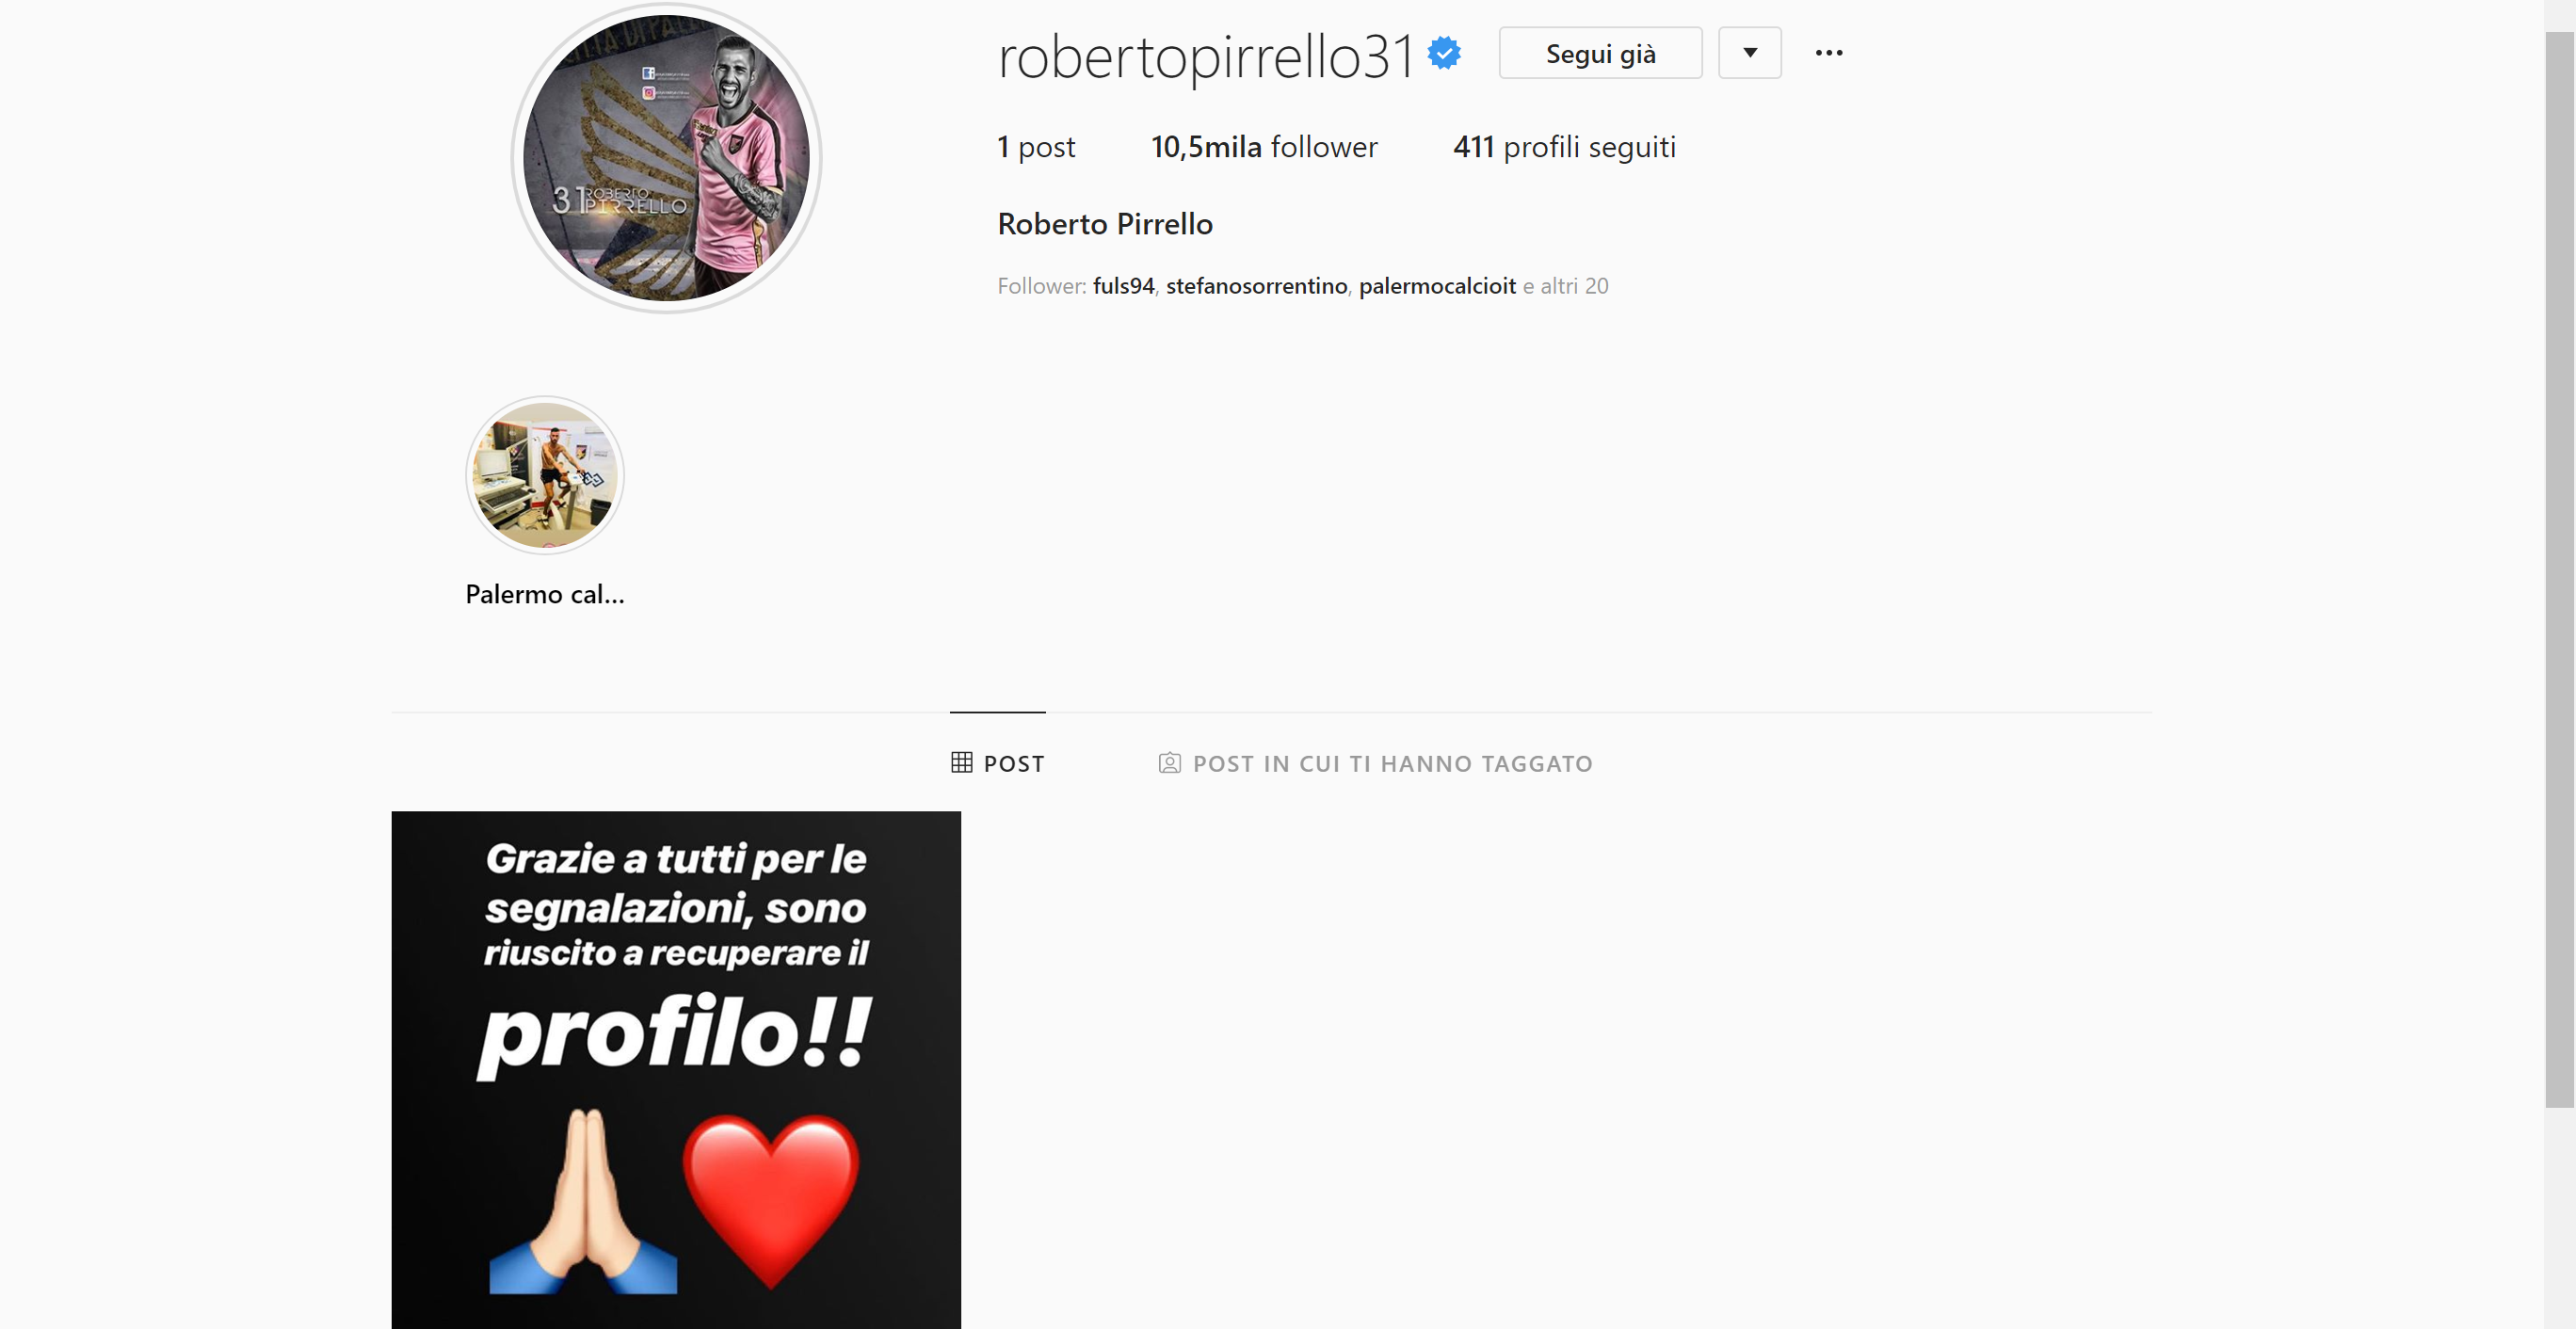
Task: Visit fuls94 follower profile
Action: (1123, 286)
